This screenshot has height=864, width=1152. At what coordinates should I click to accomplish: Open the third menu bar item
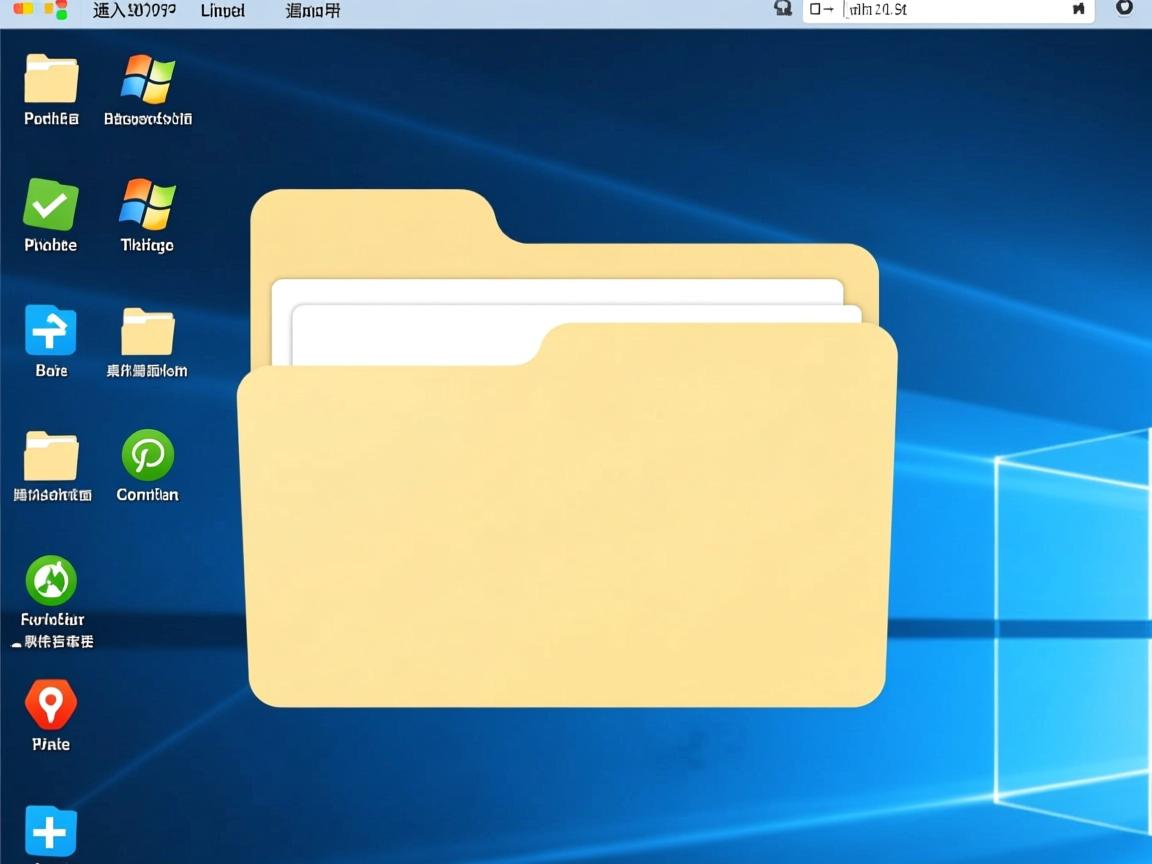coord(312,11)
